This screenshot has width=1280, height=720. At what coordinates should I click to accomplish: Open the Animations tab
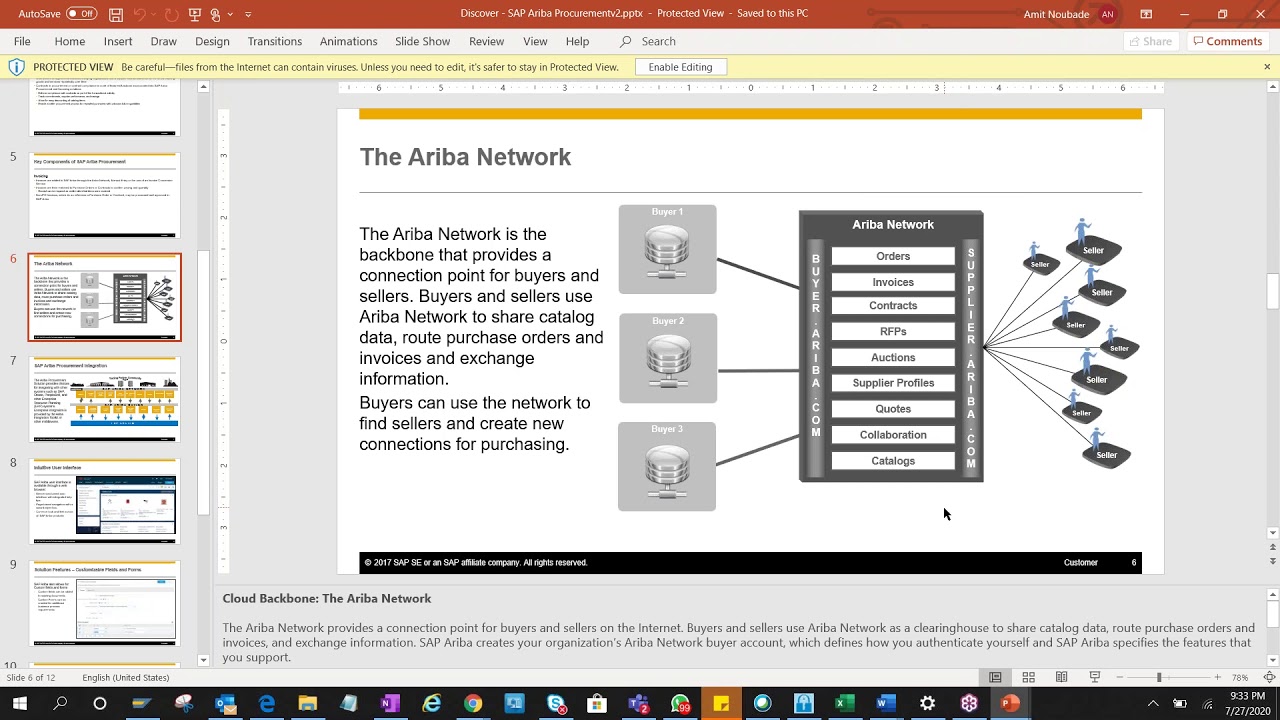point(349,41)
